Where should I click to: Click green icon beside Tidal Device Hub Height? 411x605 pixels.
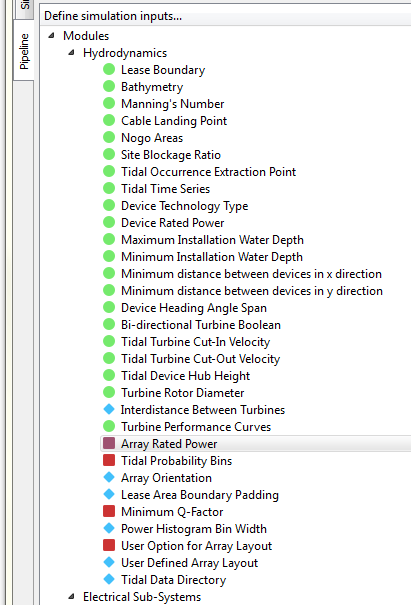tap(109, 375)
